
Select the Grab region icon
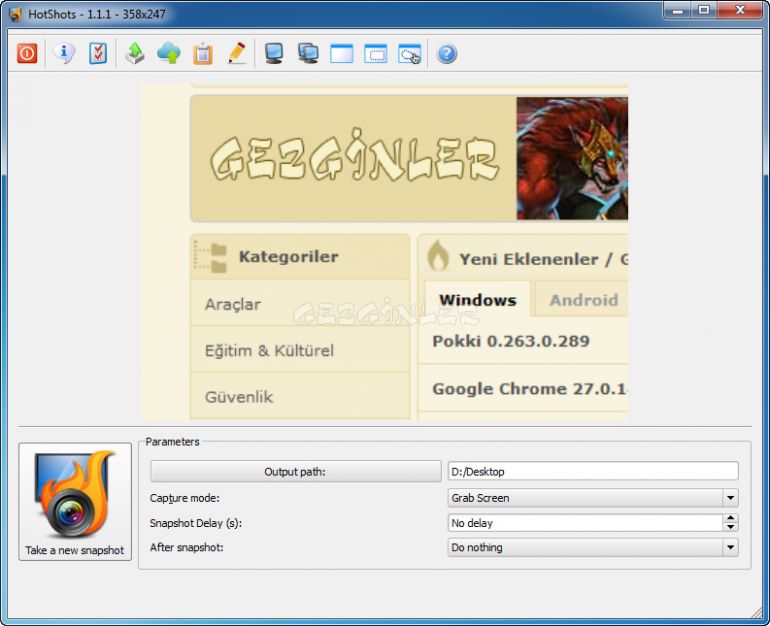[376, 54]
